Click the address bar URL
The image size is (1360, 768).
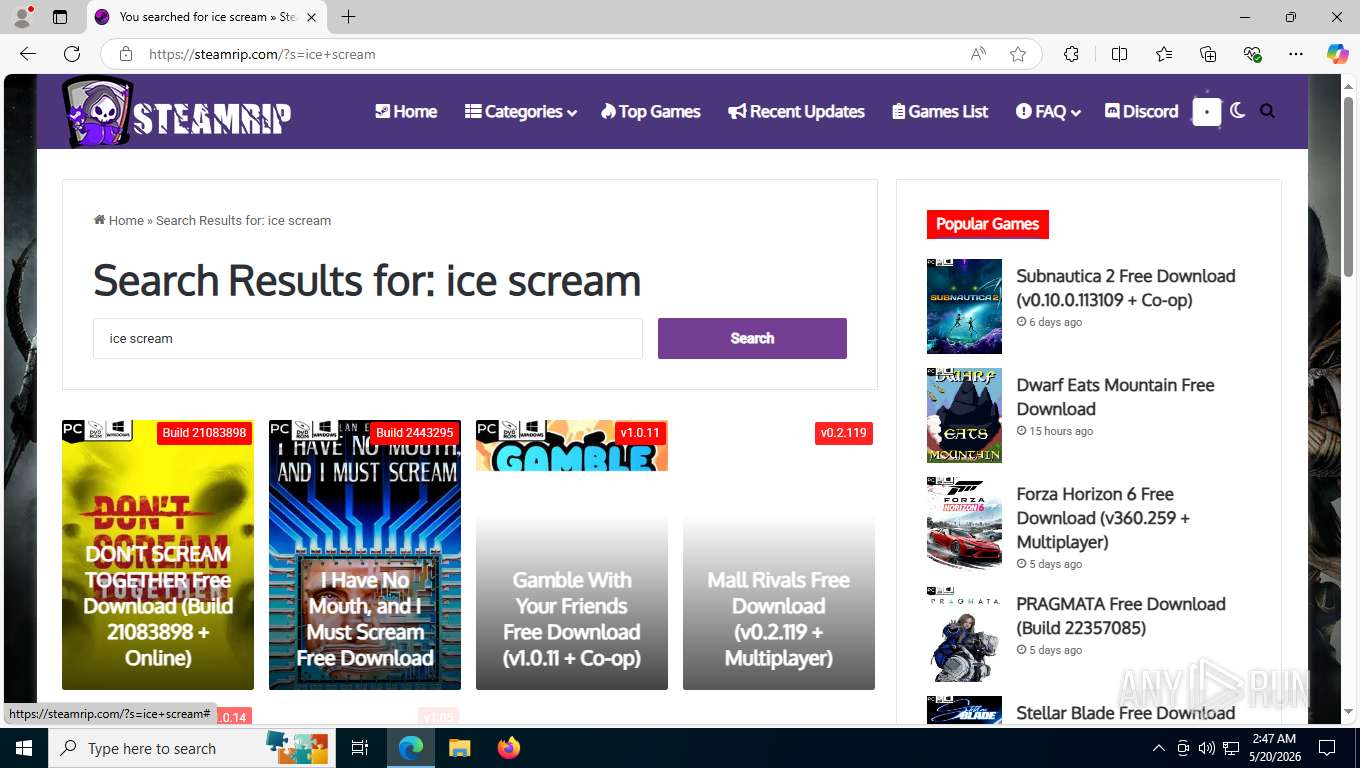(262, 54)
